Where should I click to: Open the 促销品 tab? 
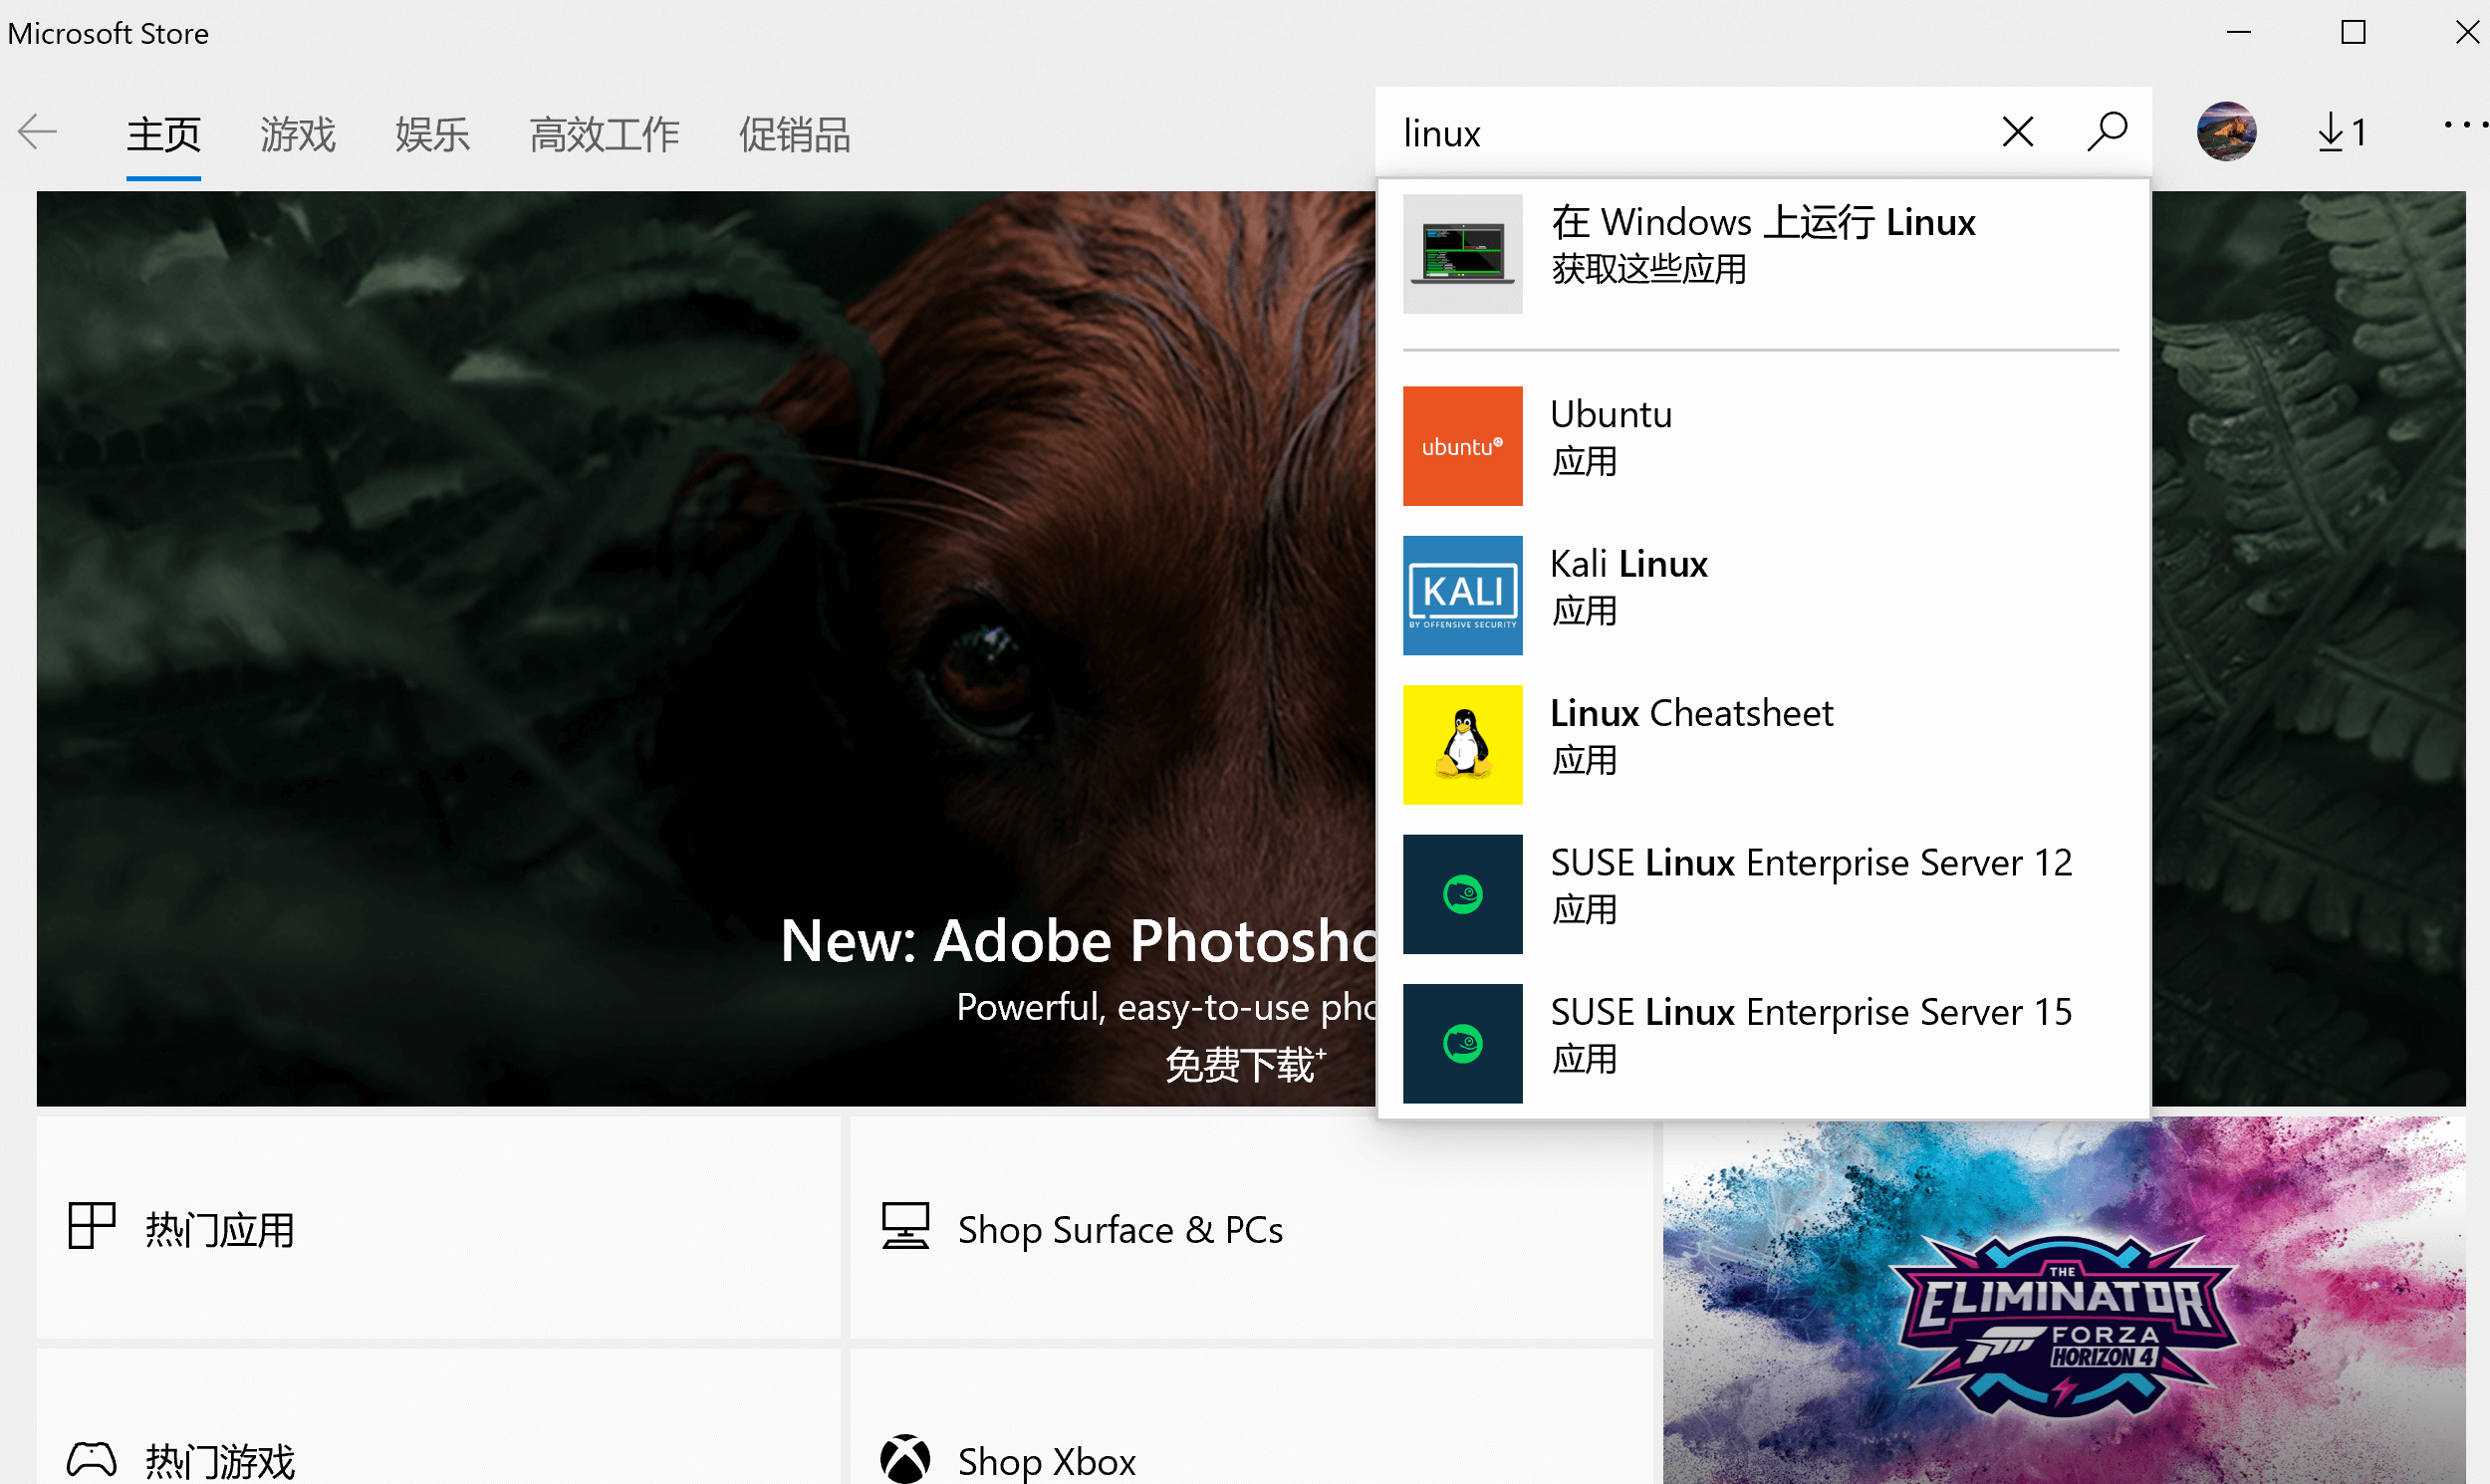tap(794, 134)
